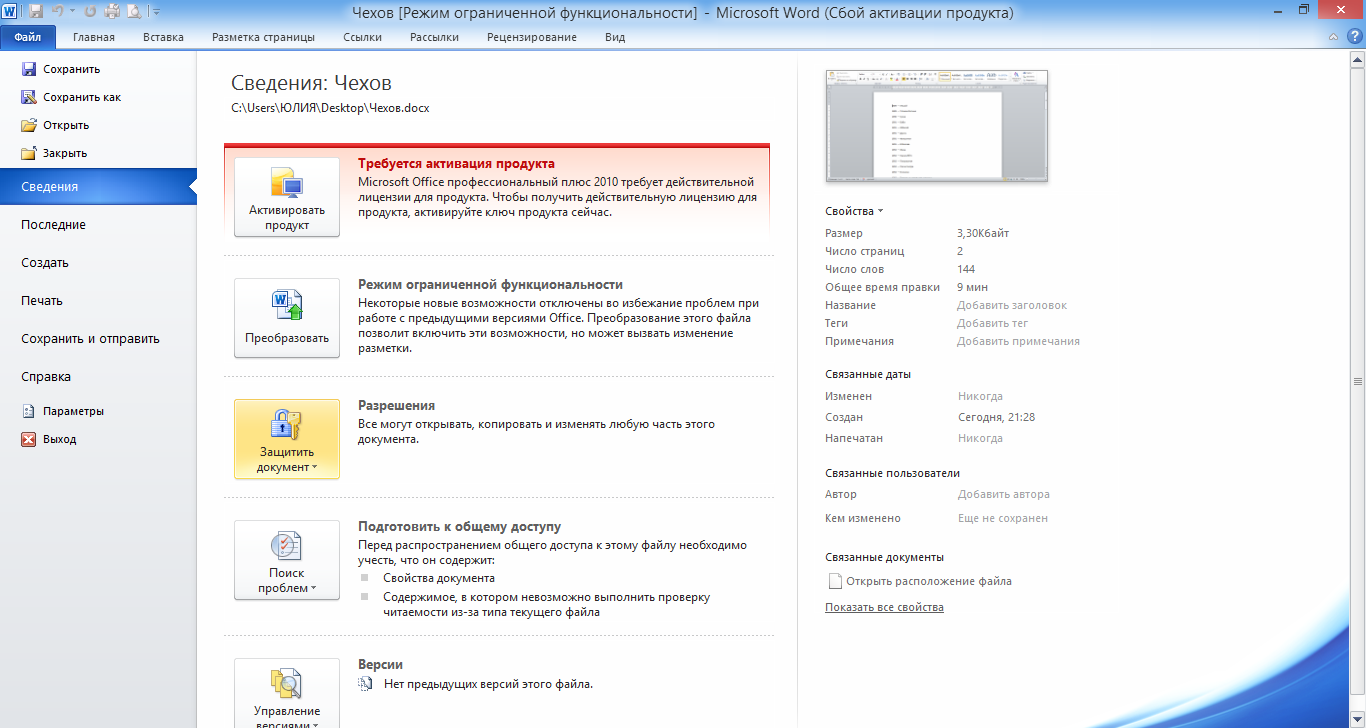
Task: Click Сохранить in the File menu
Action: pyautogui.click(x=71, y=69)
